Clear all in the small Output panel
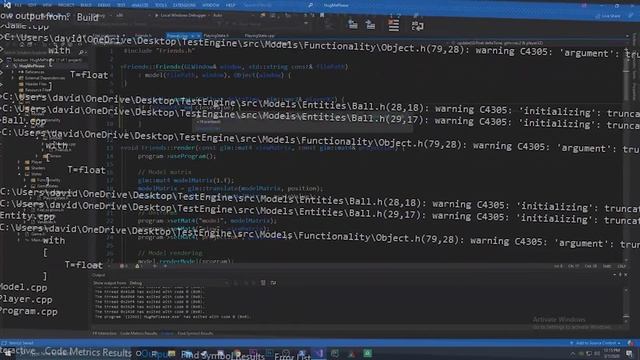This screenshot has height=360, width=640. point(263,283)
